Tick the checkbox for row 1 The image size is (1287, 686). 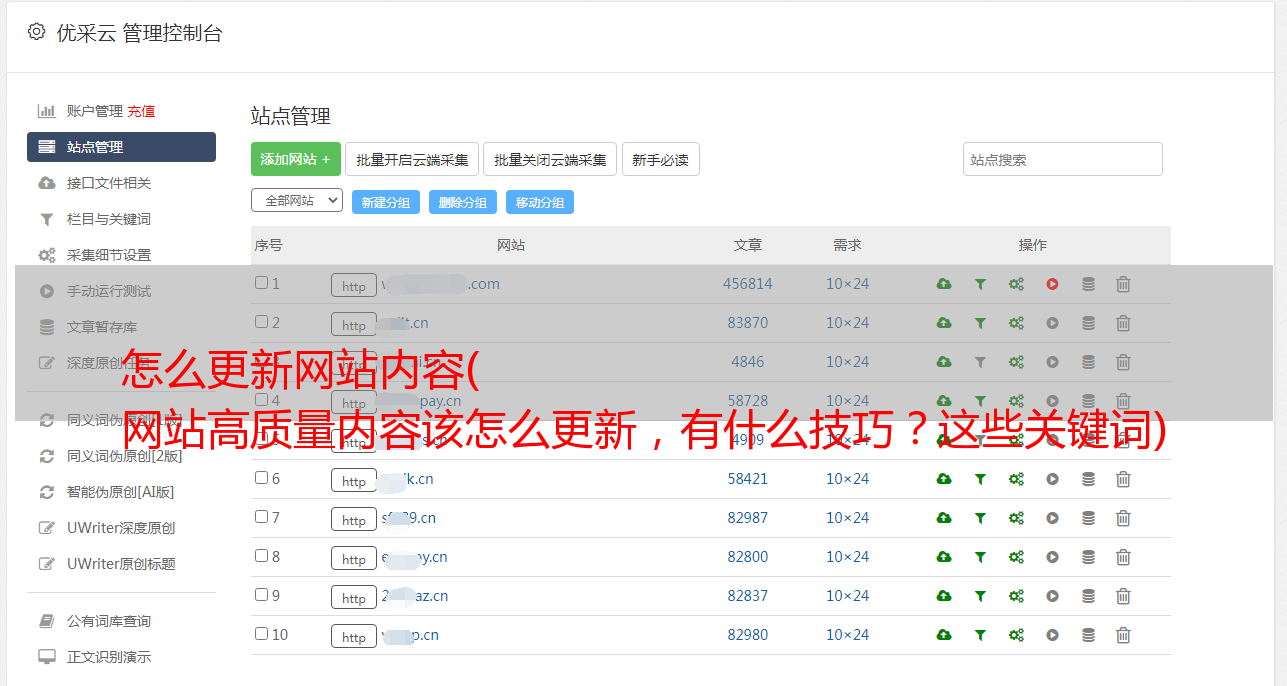[x=261, y=283]
